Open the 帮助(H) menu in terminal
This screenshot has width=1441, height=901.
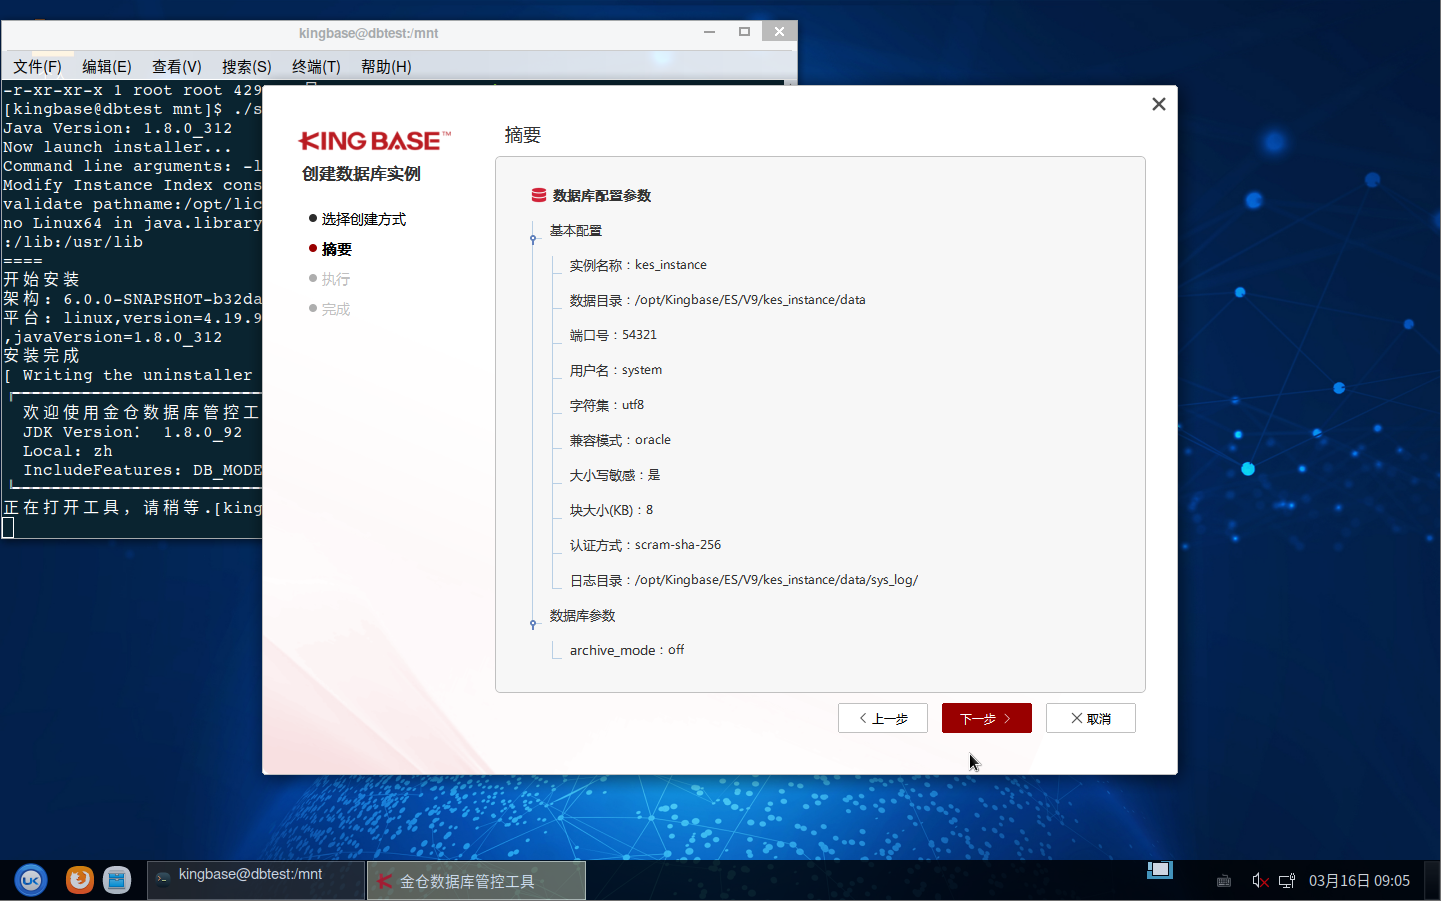click(x=386, y=66)
